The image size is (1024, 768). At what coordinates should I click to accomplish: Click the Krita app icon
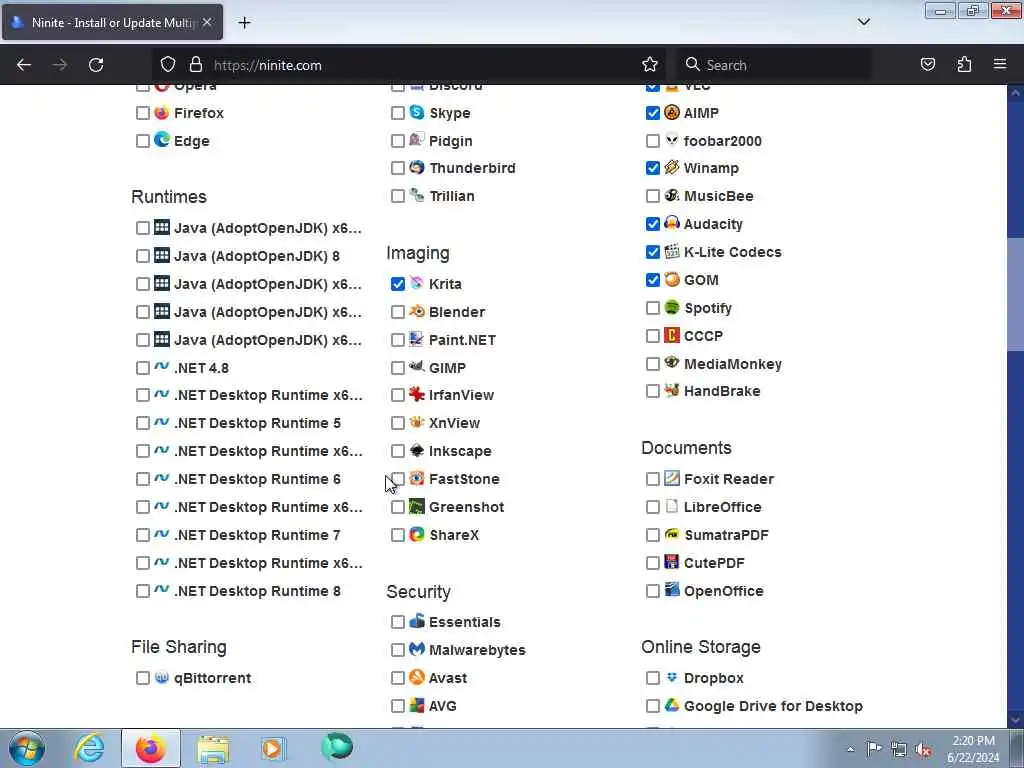coord(417,283)
